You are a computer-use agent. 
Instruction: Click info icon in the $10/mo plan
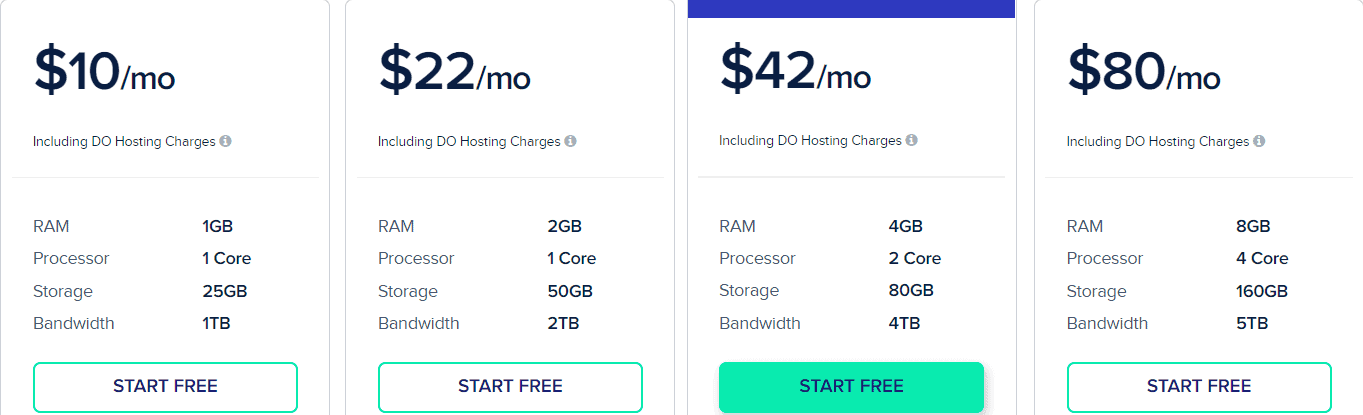tap(226, 141)
